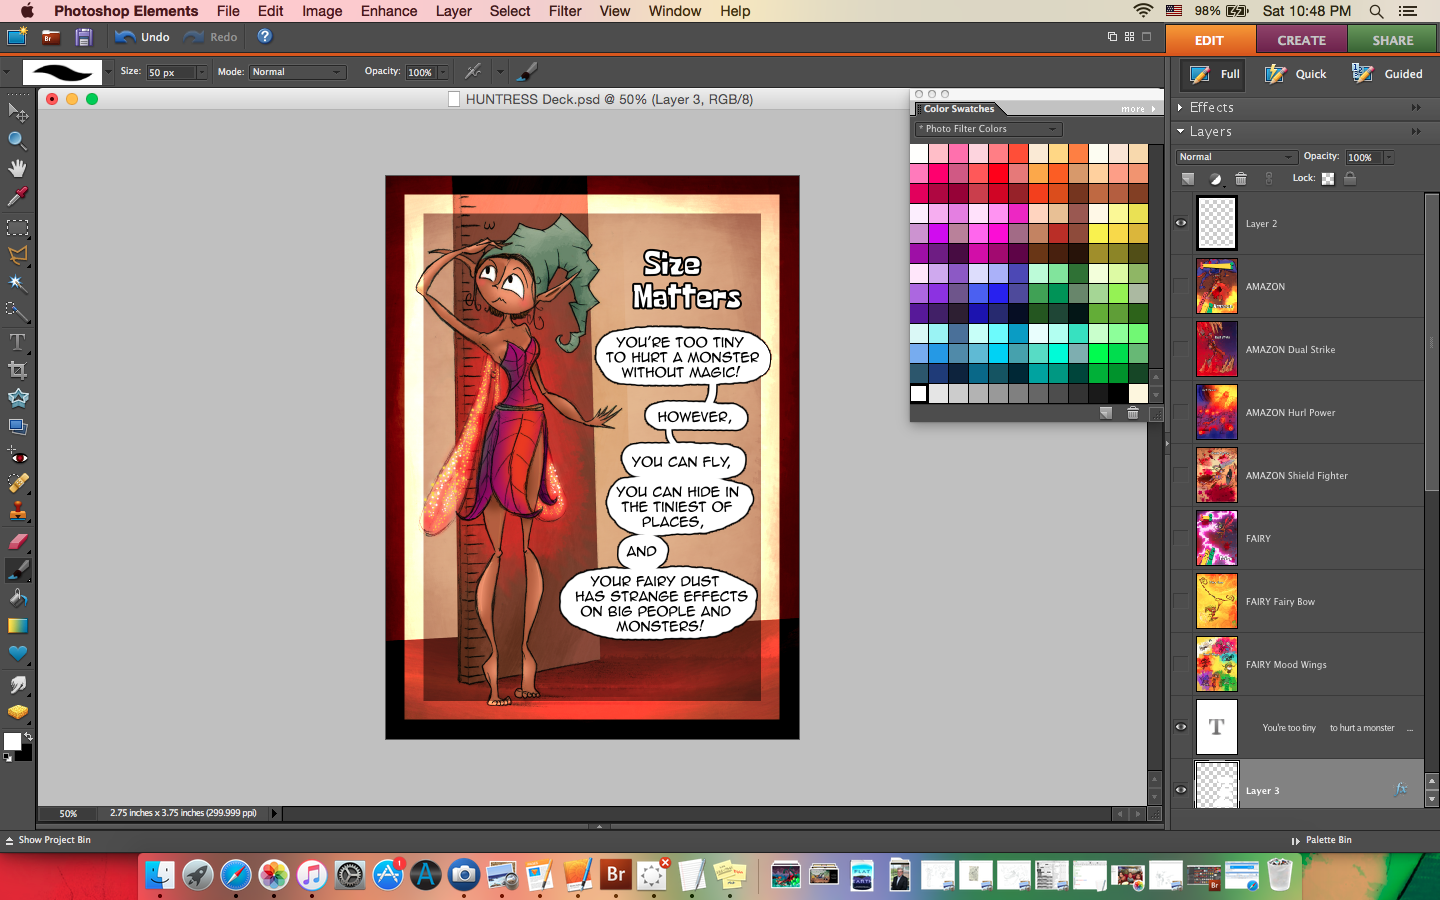Create a new layer in Layers panel
The image size is (1440, 900).
click(x=1188, y=179)
